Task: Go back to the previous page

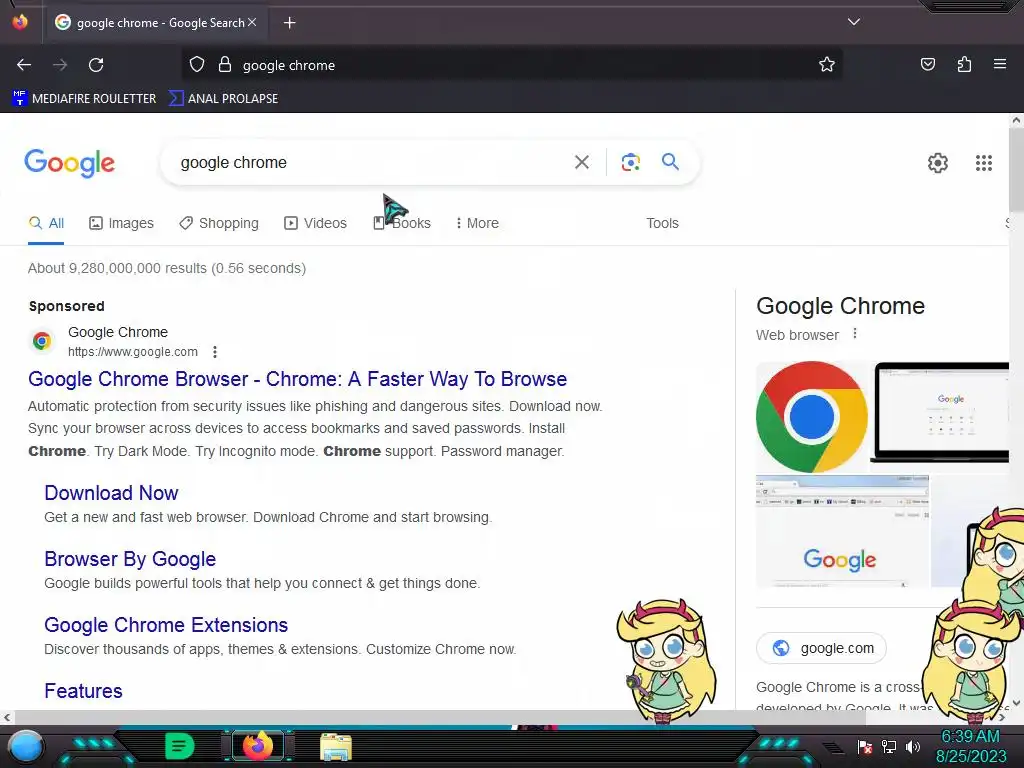Action: pyautogui.click(x=24, y=65)
